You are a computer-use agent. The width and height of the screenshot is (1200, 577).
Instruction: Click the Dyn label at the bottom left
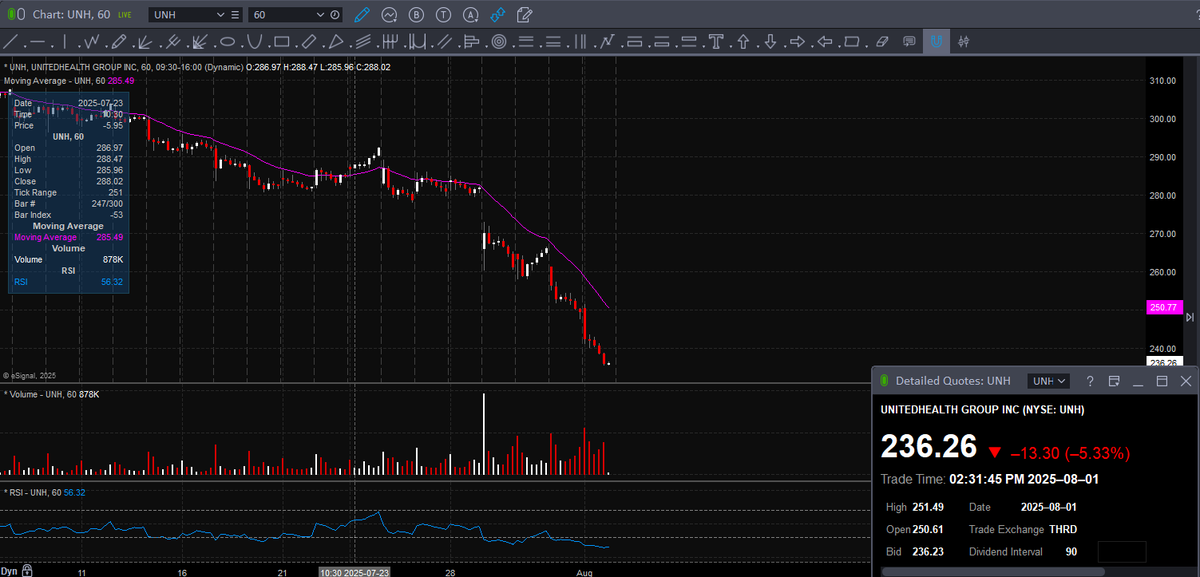(9, 570)
